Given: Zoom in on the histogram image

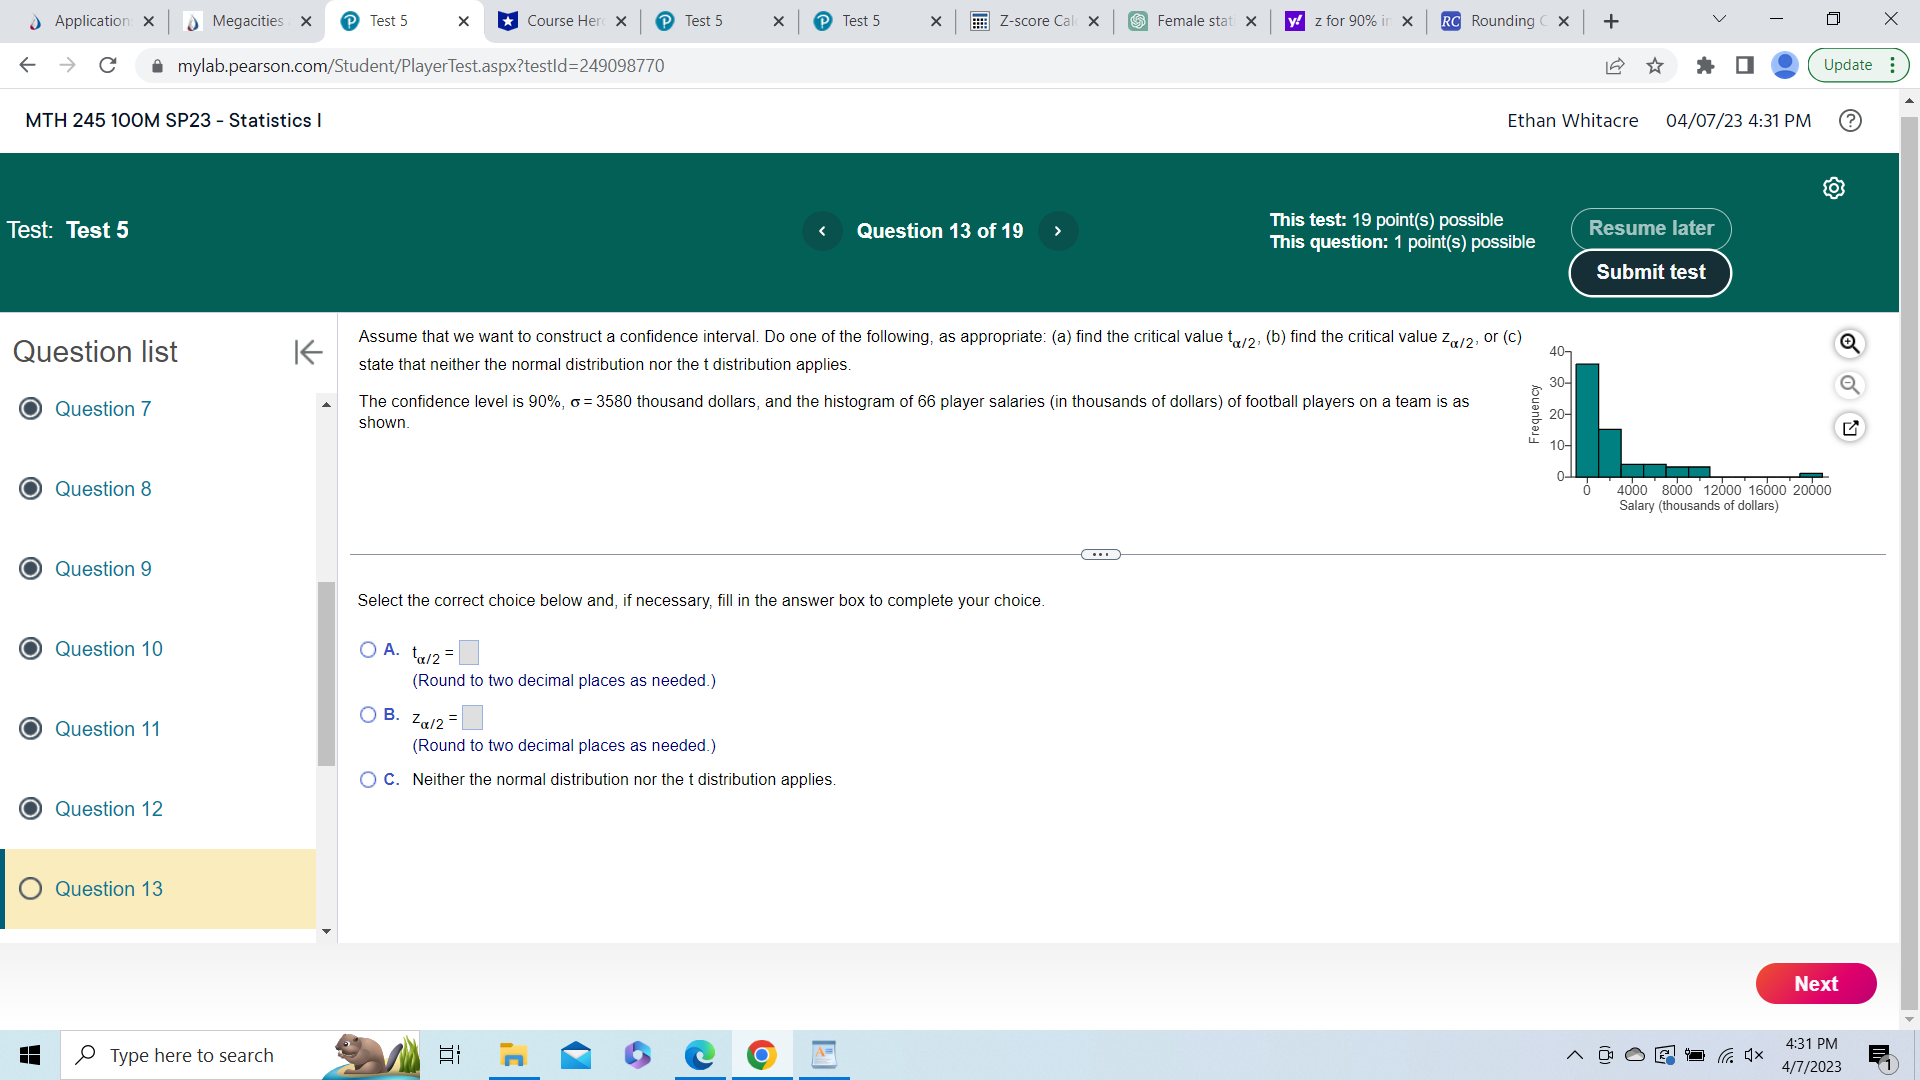Looking at the screenshot, I should click(x=1849, y=344).
